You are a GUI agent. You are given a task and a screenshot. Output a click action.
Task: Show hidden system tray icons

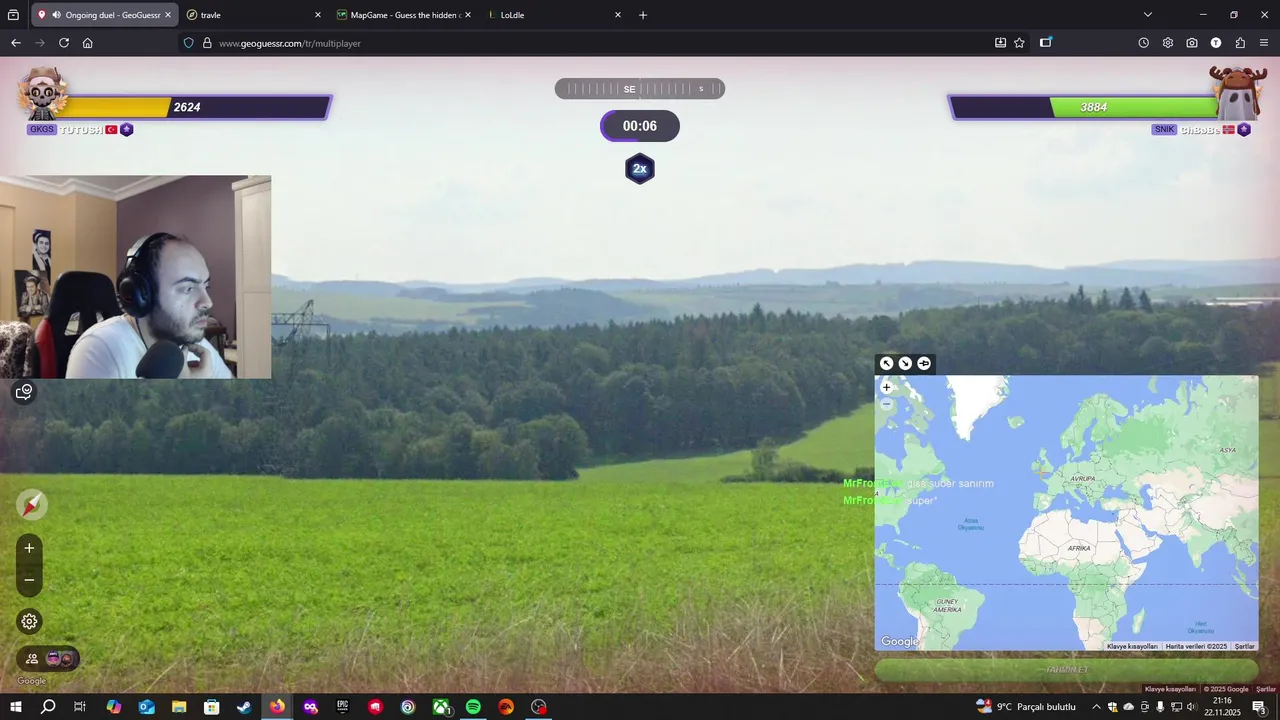pos(1096,707)
